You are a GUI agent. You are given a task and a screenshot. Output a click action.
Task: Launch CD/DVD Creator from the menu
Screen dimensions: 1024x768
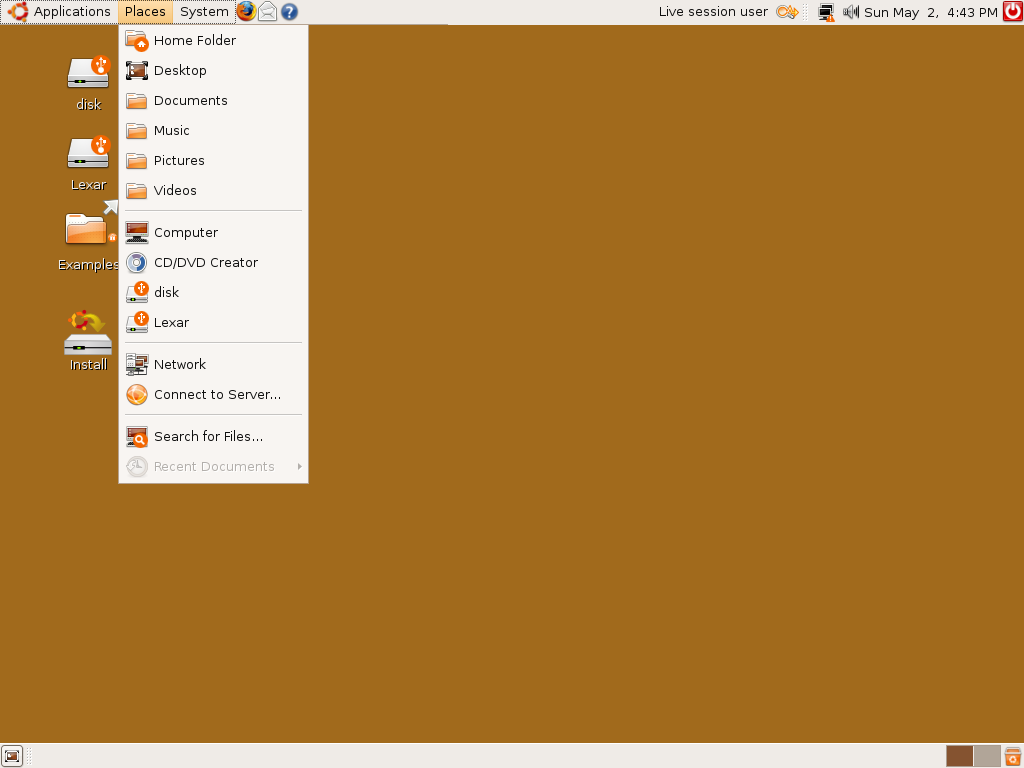pos(214,263)
